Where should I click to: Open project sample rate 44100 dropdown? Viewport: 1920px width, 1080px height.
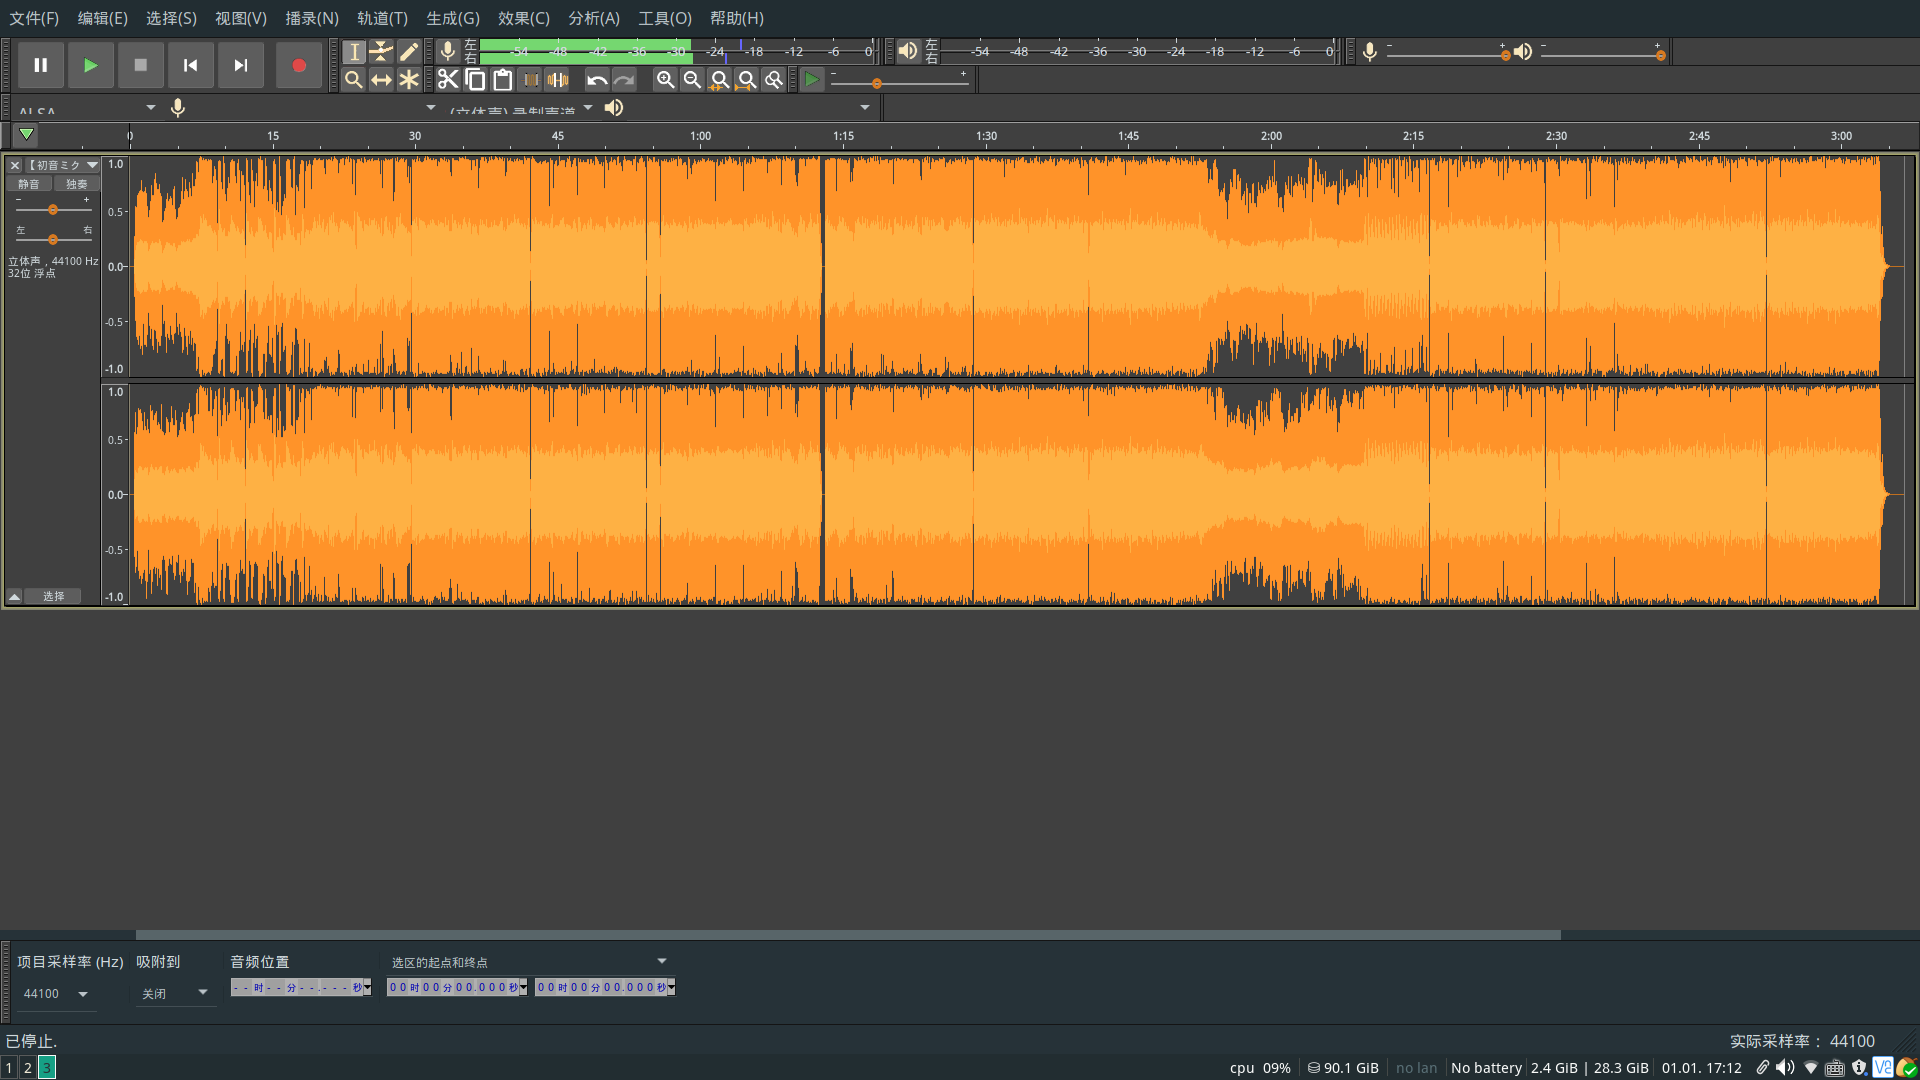(x=83, y=994)
